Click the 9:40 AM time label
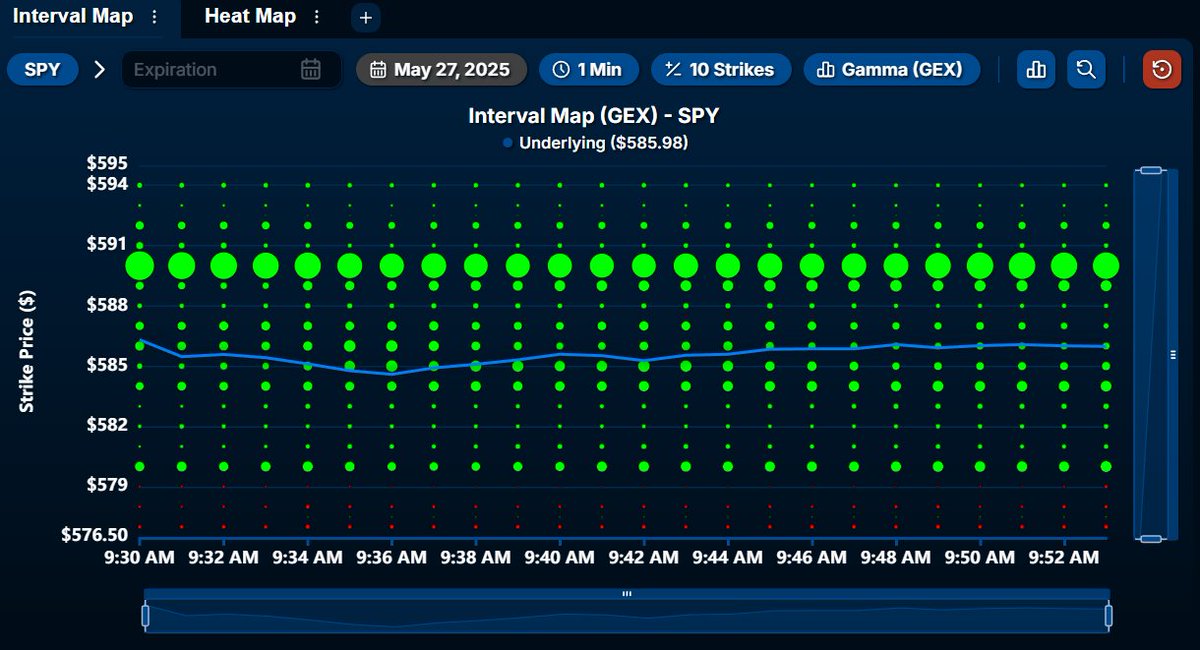 560,556
